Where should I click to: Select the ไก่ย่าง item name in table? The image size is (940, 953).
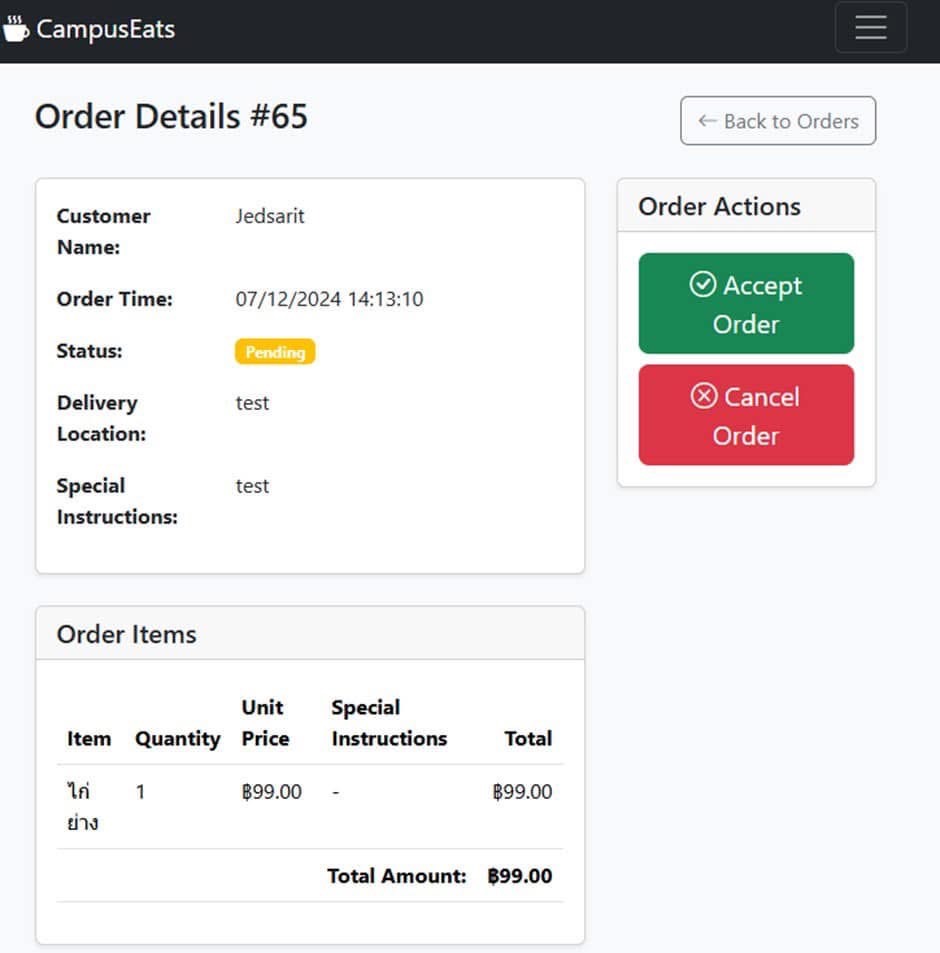coord(81,807)
